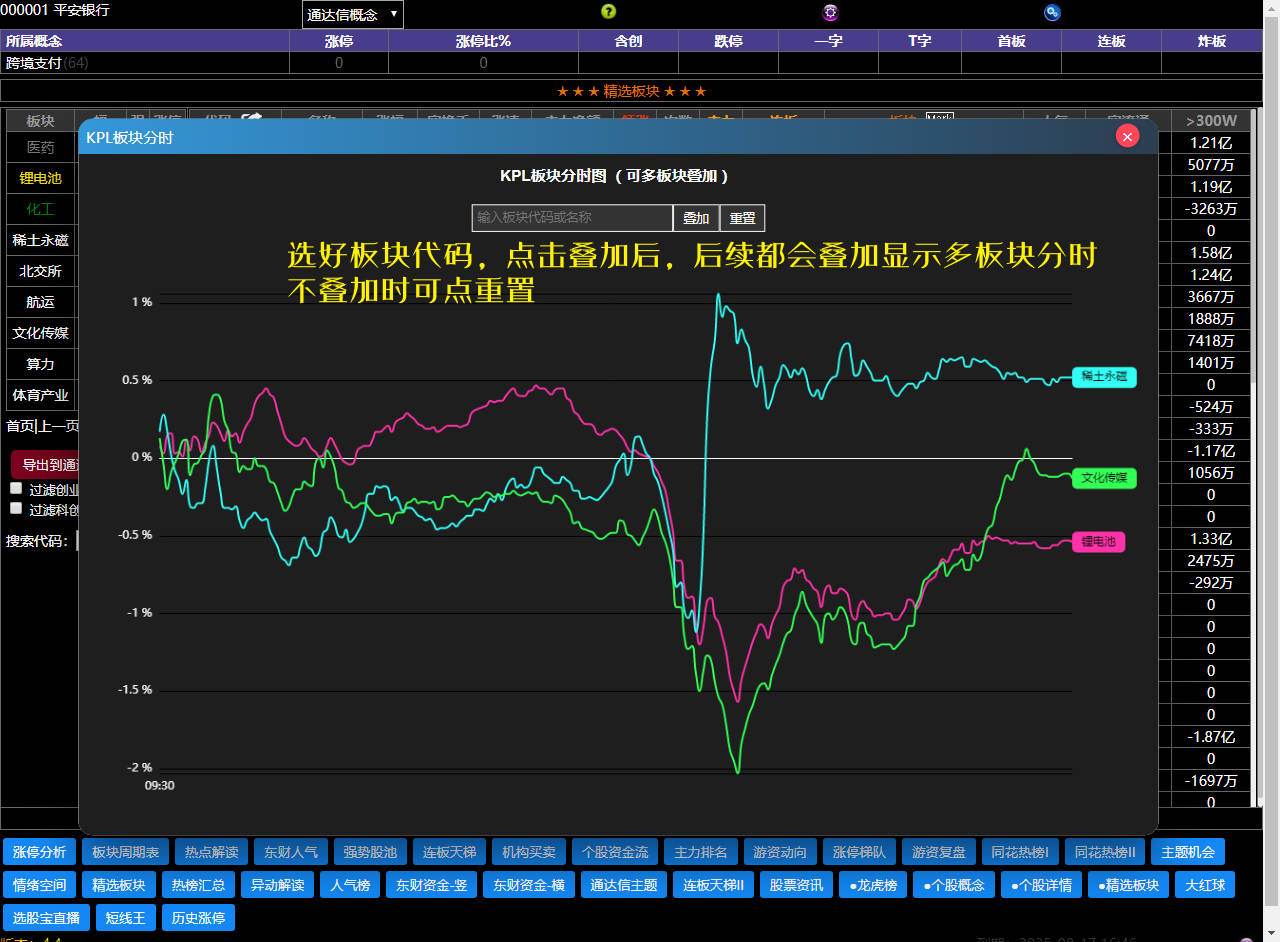Click the 锂电池 pink legend label
Viewport: 1280px width, 942px height.
coord(1098,542)
